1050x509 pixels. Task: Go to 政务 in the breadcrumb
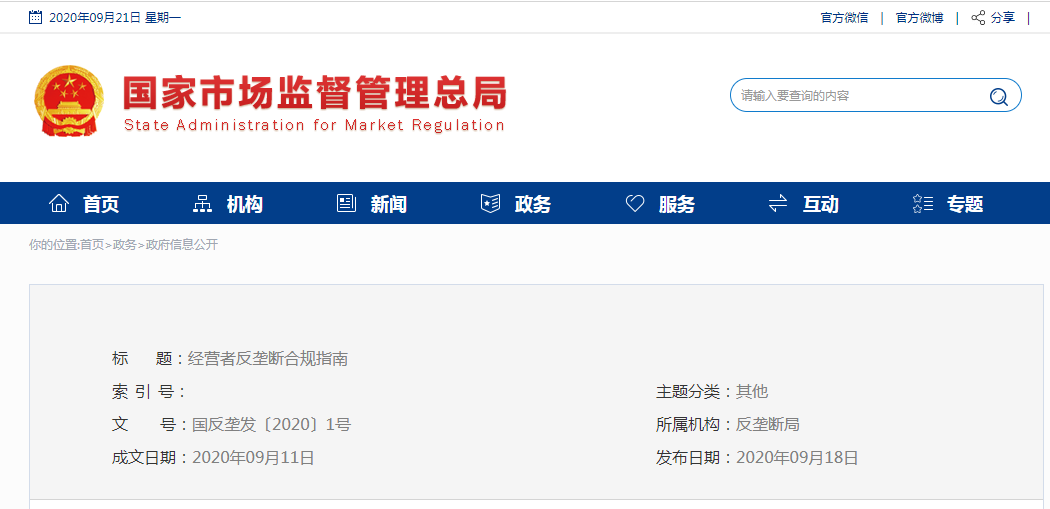[x=125, y=245]
